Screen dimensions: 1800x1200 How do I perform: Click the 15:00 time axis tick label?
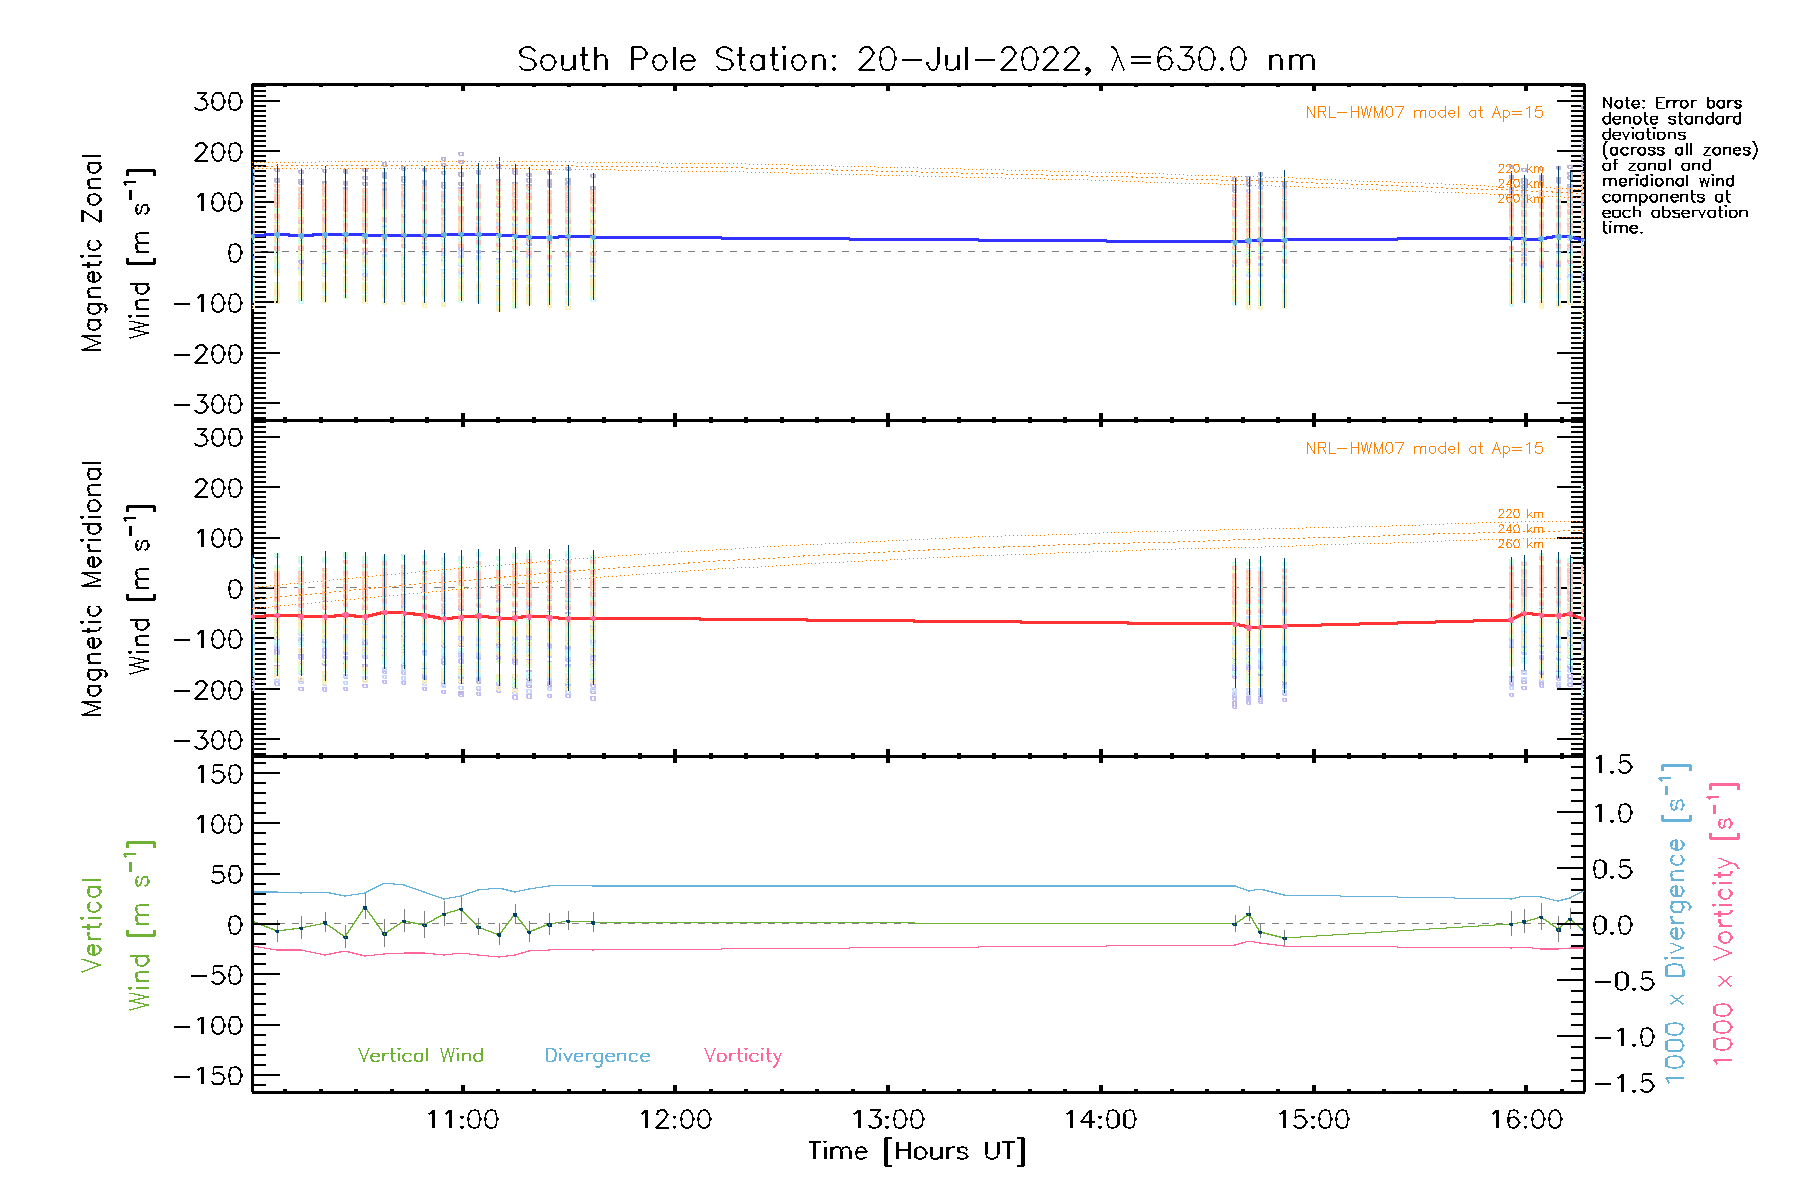1313,1120
